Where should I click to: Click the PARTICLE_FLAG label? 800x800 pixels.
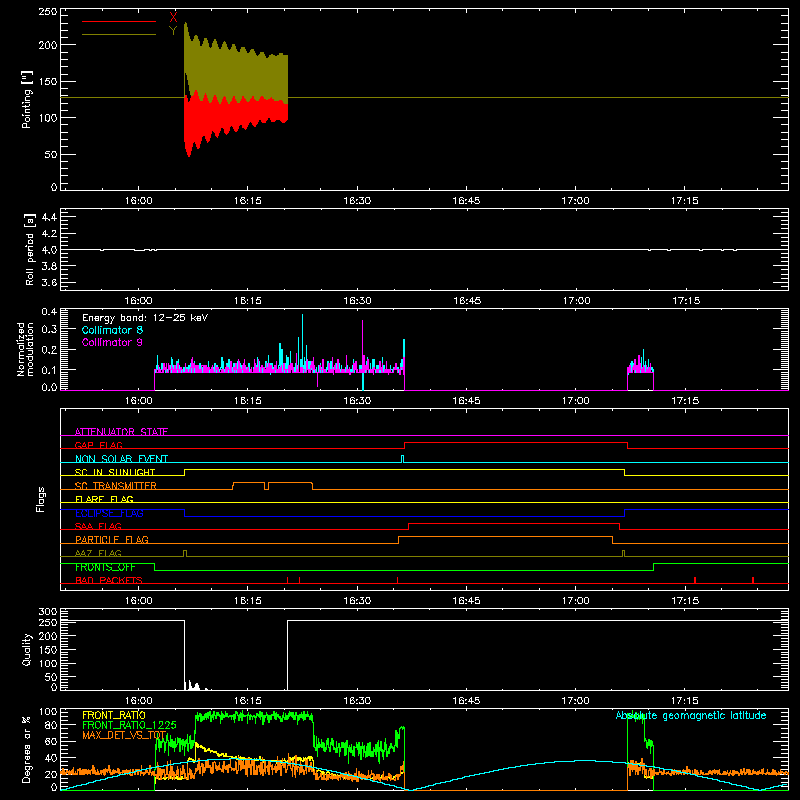[x=112, y=540]
